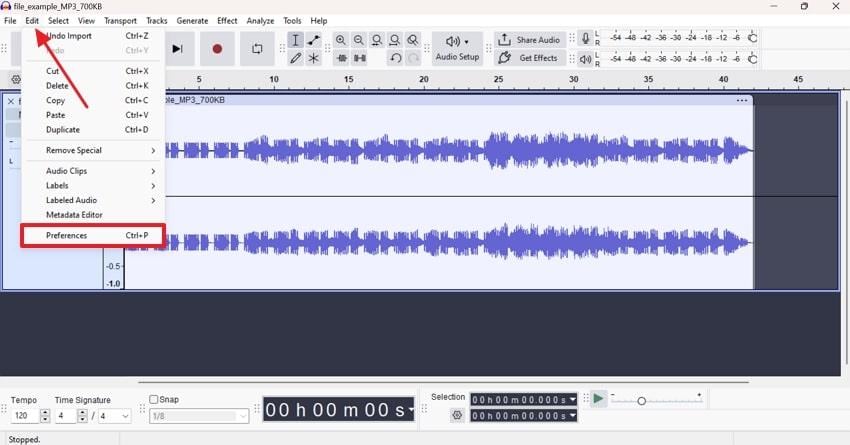850x445 pixels.
Task: Click the Get Effects button
Action: (530, 58)
